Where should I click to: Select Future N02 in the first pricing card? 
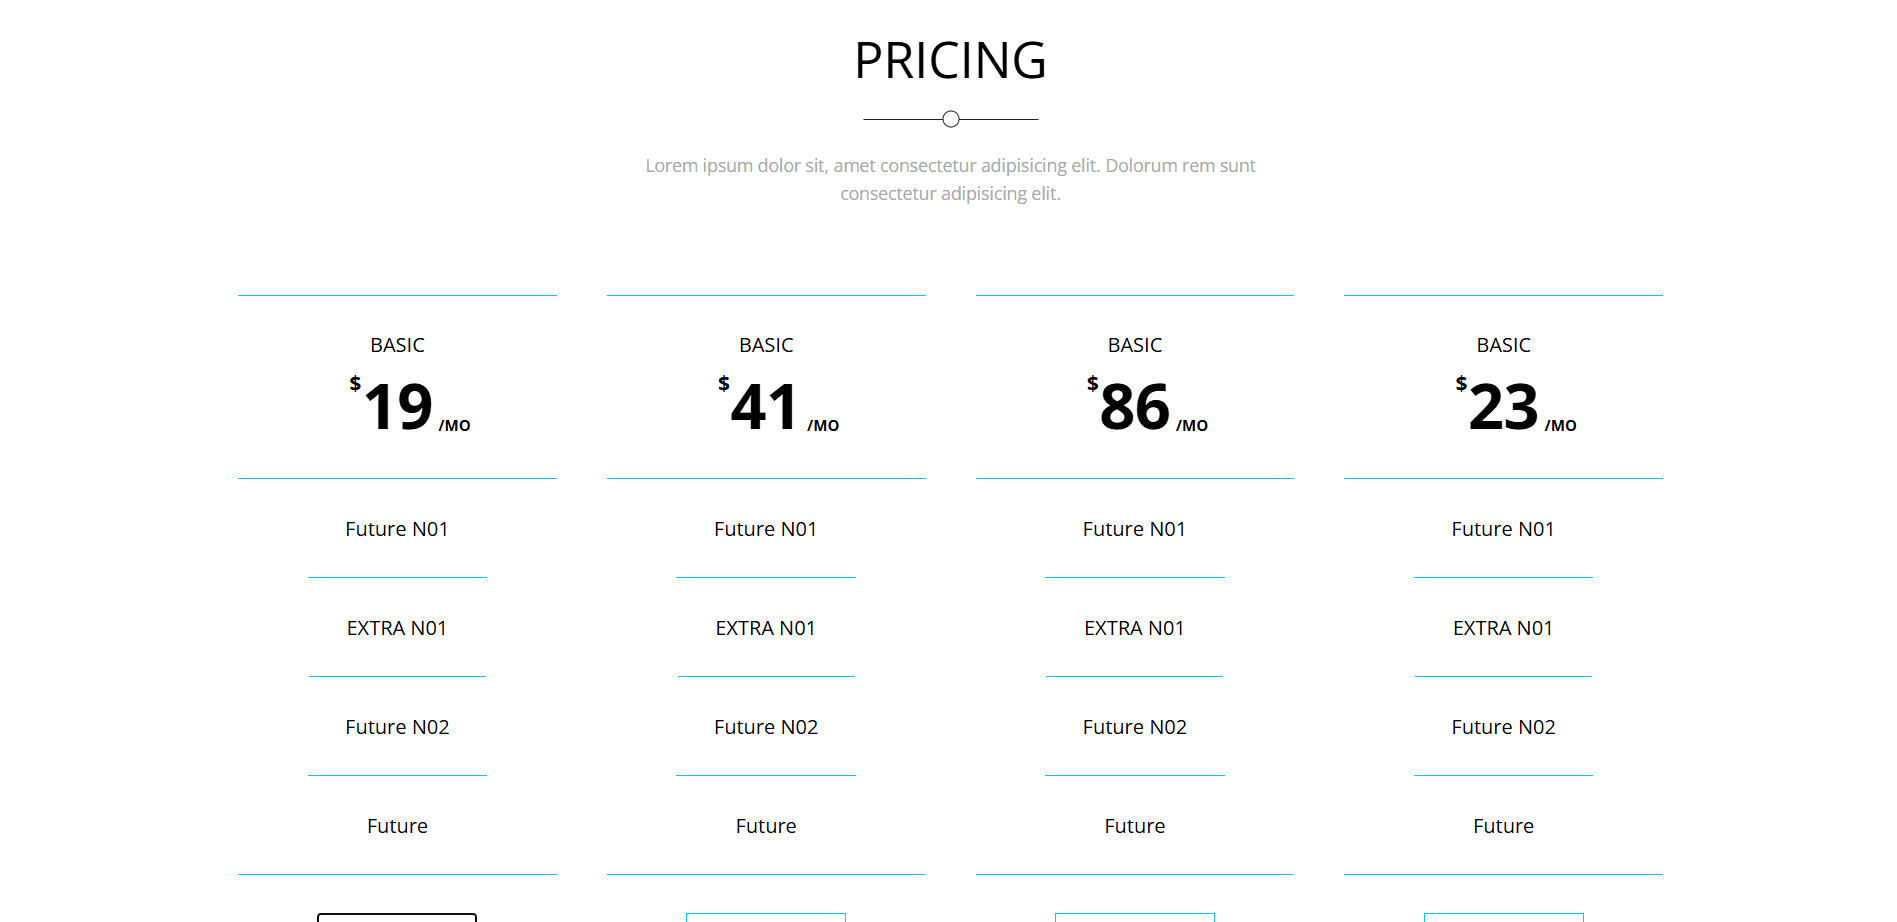396,727
